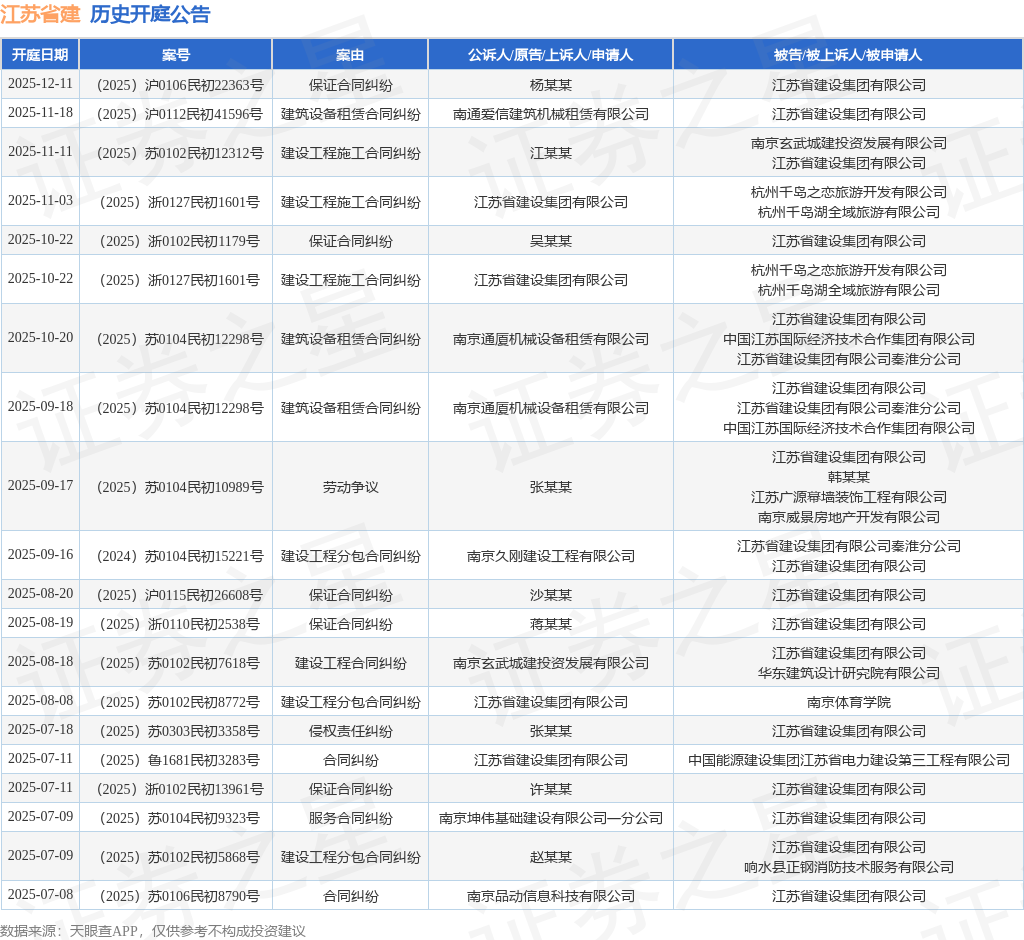Screen dimensions: 1024x940
Task: Click 服务合同纠纷 case cause cell
Action: point(350,818)
